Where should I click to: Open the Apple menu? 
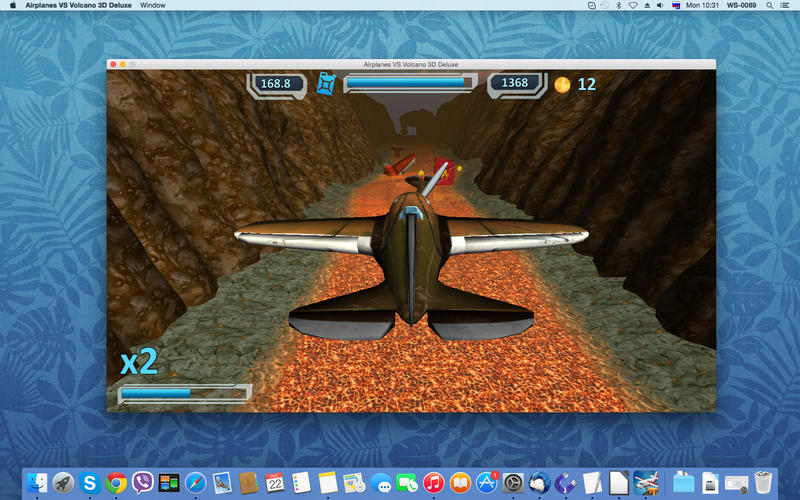13,5
